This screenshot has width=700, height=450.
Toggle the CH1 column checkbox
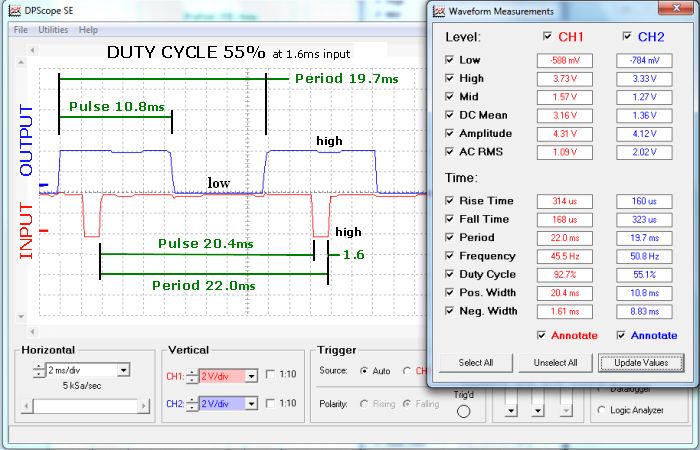pos(547,36)
